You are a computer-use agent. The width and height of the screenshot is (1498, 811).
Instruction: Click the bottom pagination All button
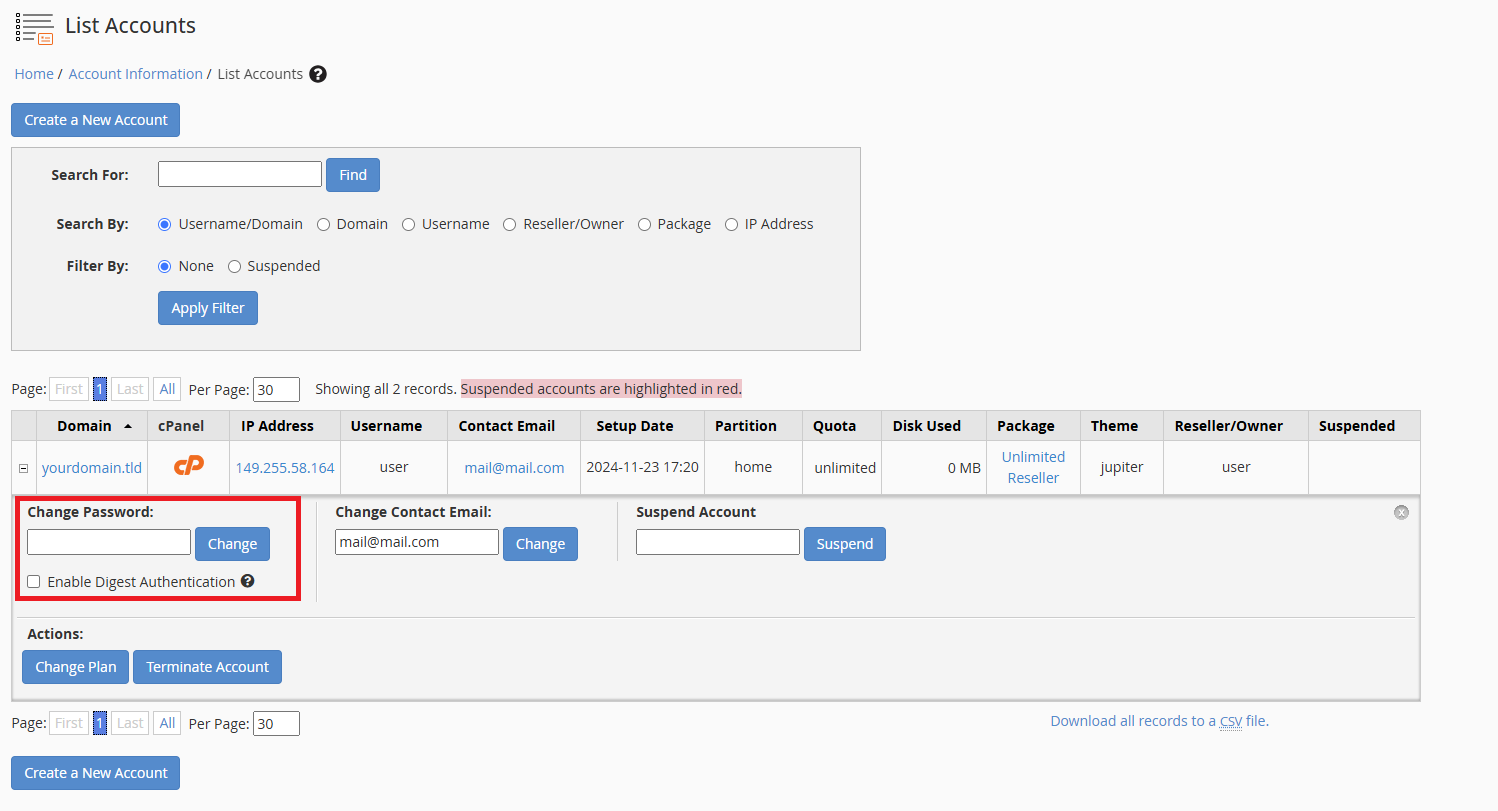coord(167,723)
